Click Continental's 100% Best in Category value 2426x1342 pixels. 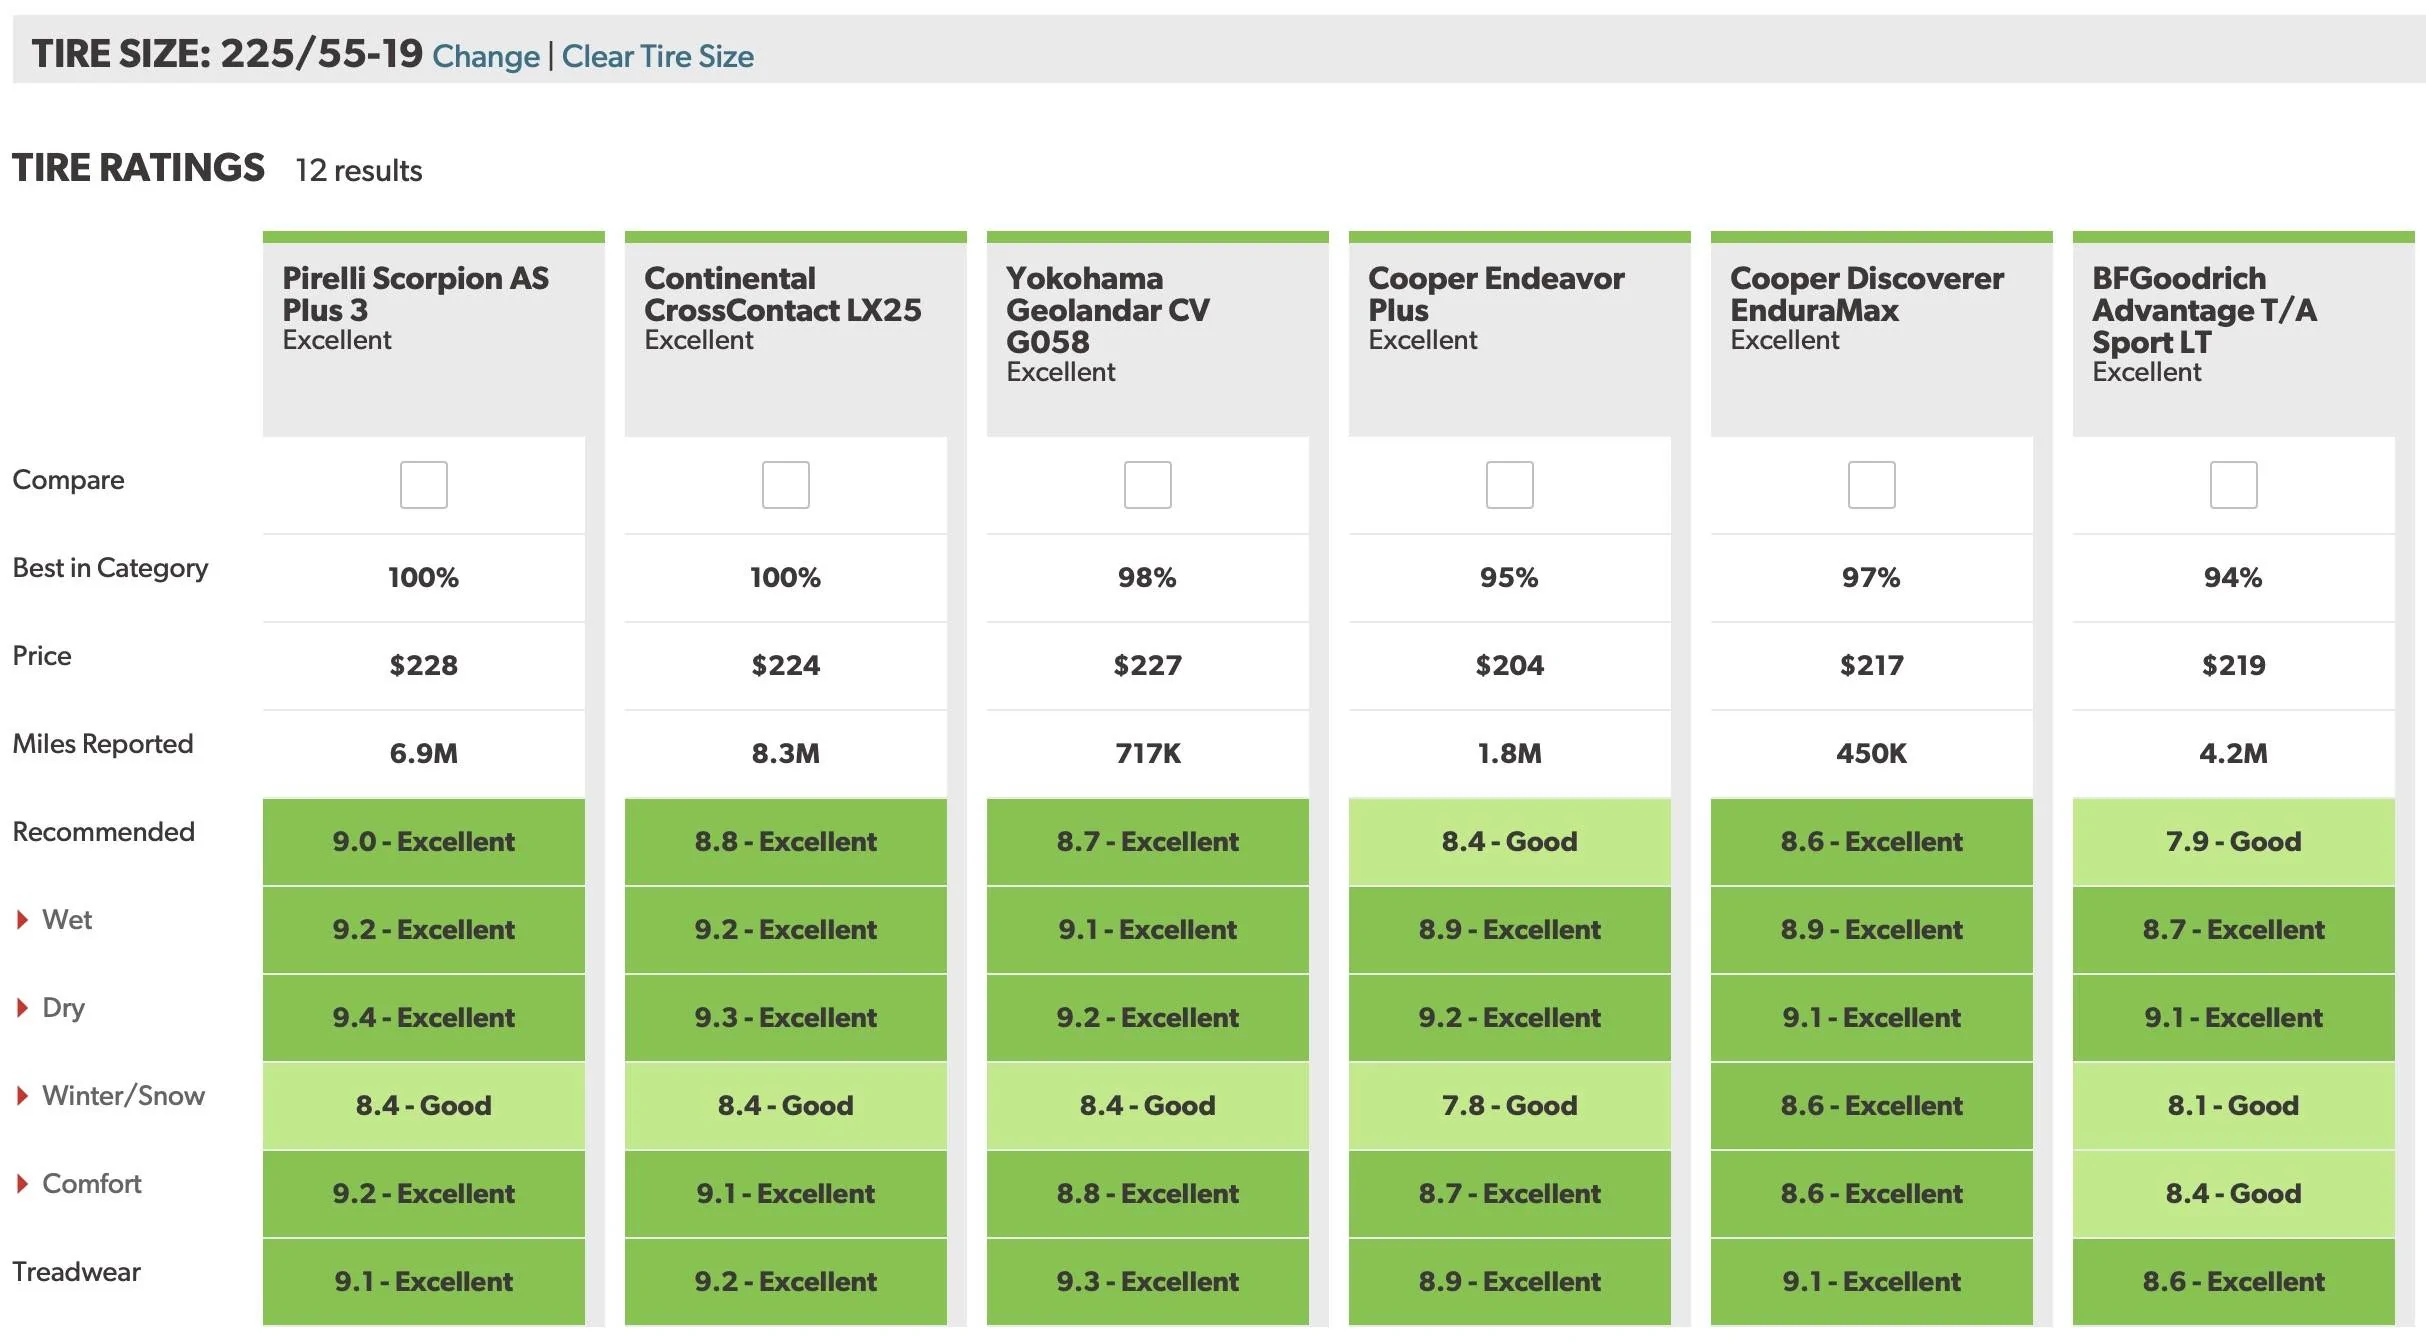pos(786,577)
